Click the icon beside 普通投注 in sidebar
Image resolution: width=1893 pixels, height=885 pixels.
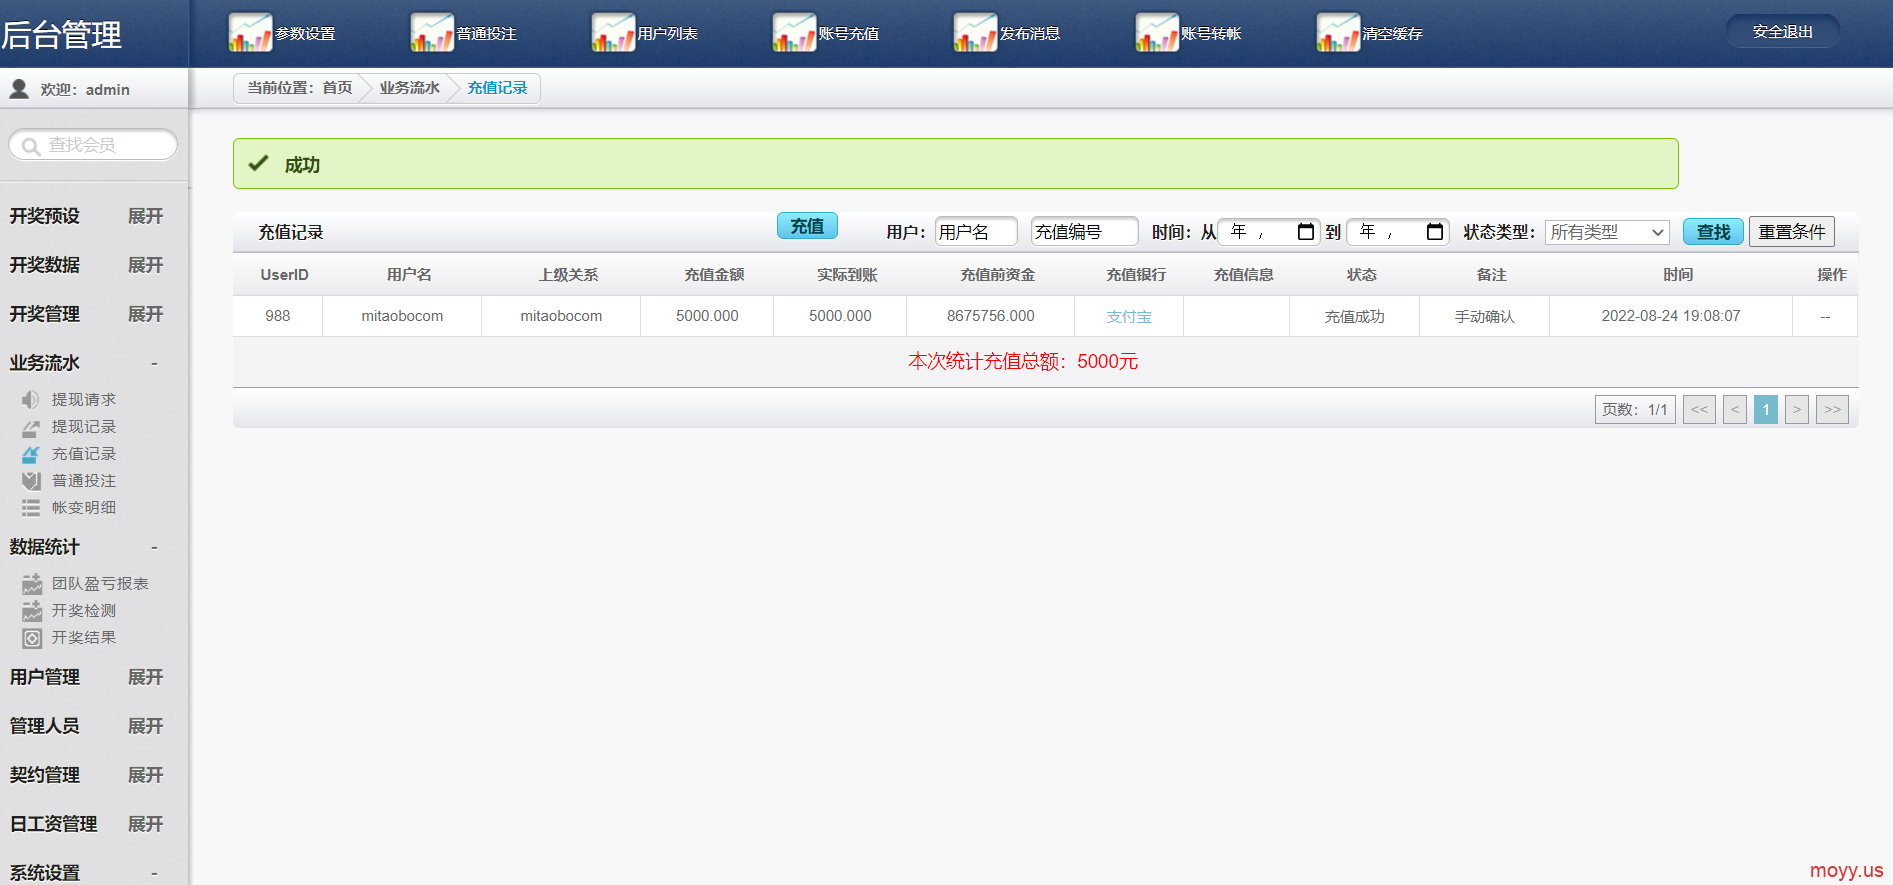pyautogui.click(x=31, y=481)
